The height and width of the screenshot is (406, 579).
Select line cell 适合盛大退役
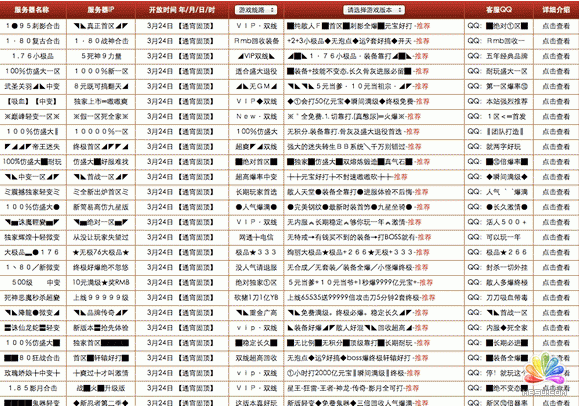(x=256, y=71)
